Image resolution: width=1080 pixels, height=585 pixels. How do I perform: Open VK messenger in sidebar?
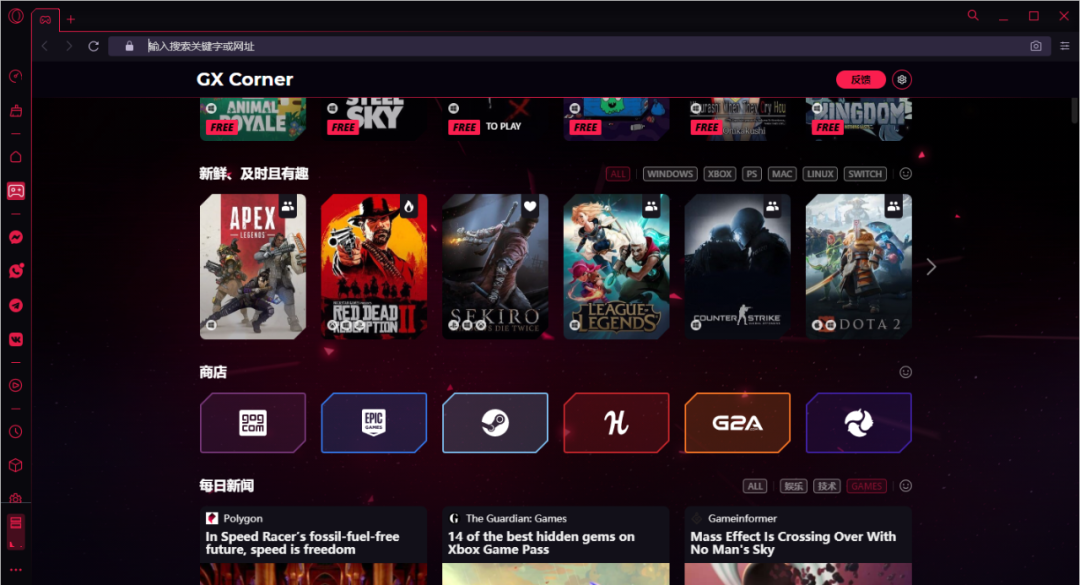15,339
